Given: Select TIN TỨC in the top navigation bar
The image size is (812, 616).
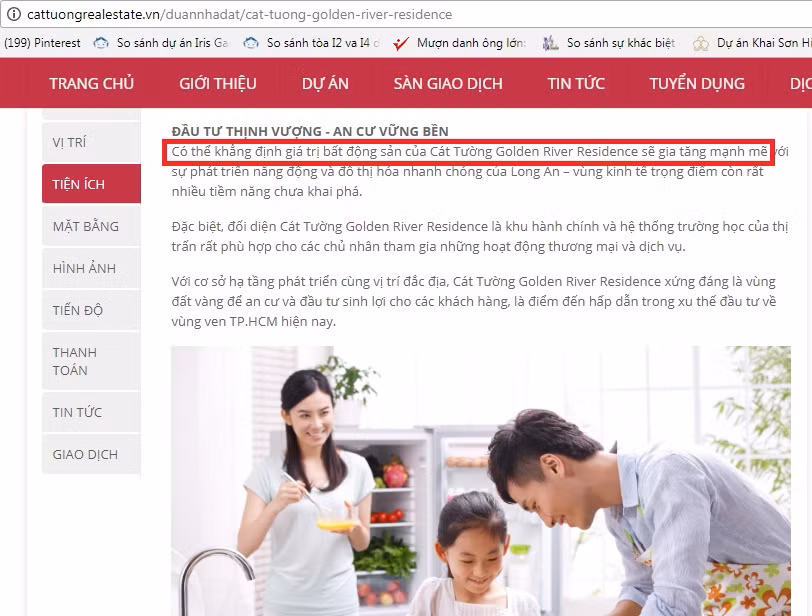Looking at the screenshot, I should tap(576, 83).
